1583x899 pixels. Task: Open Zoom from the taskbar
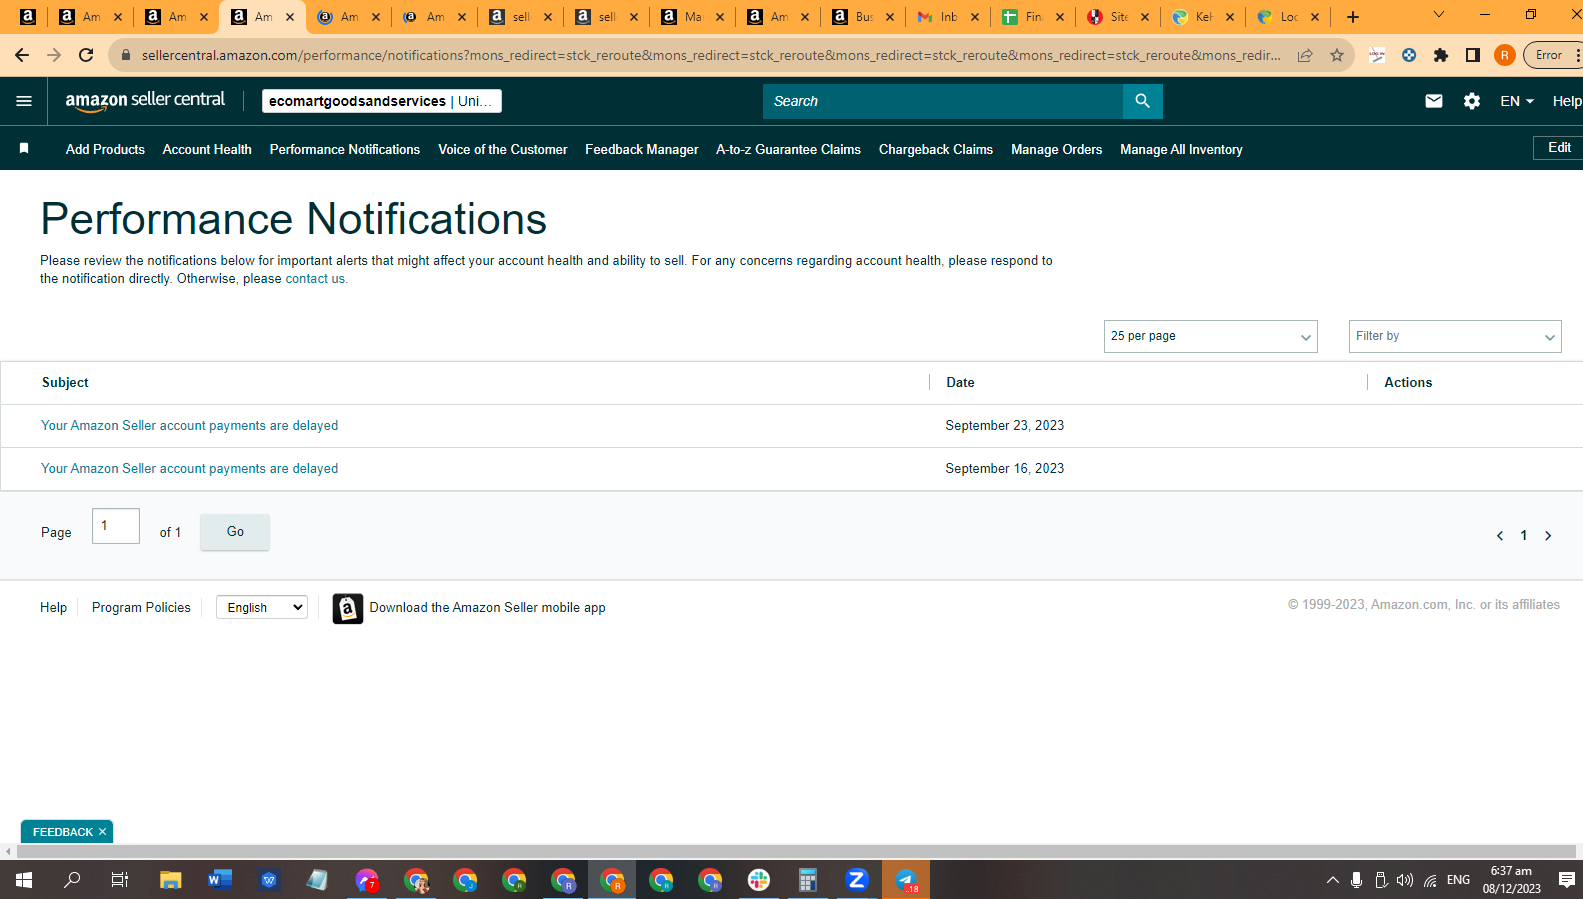click(857, 880)
